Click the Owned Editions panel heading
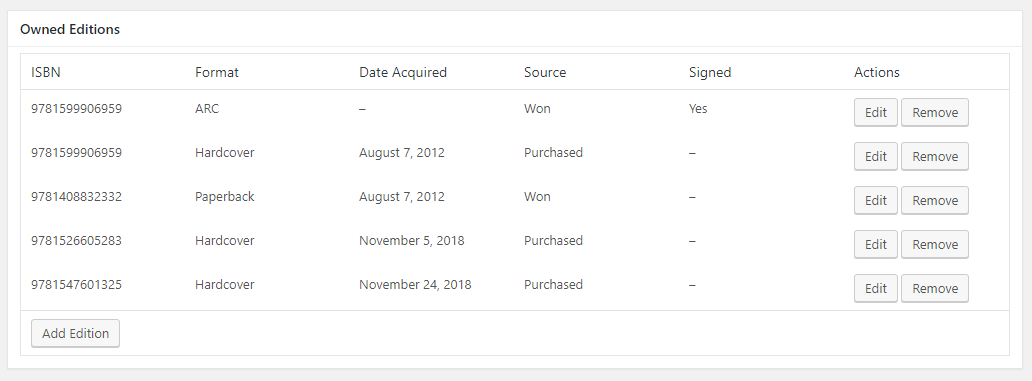 tap(70, 30)
